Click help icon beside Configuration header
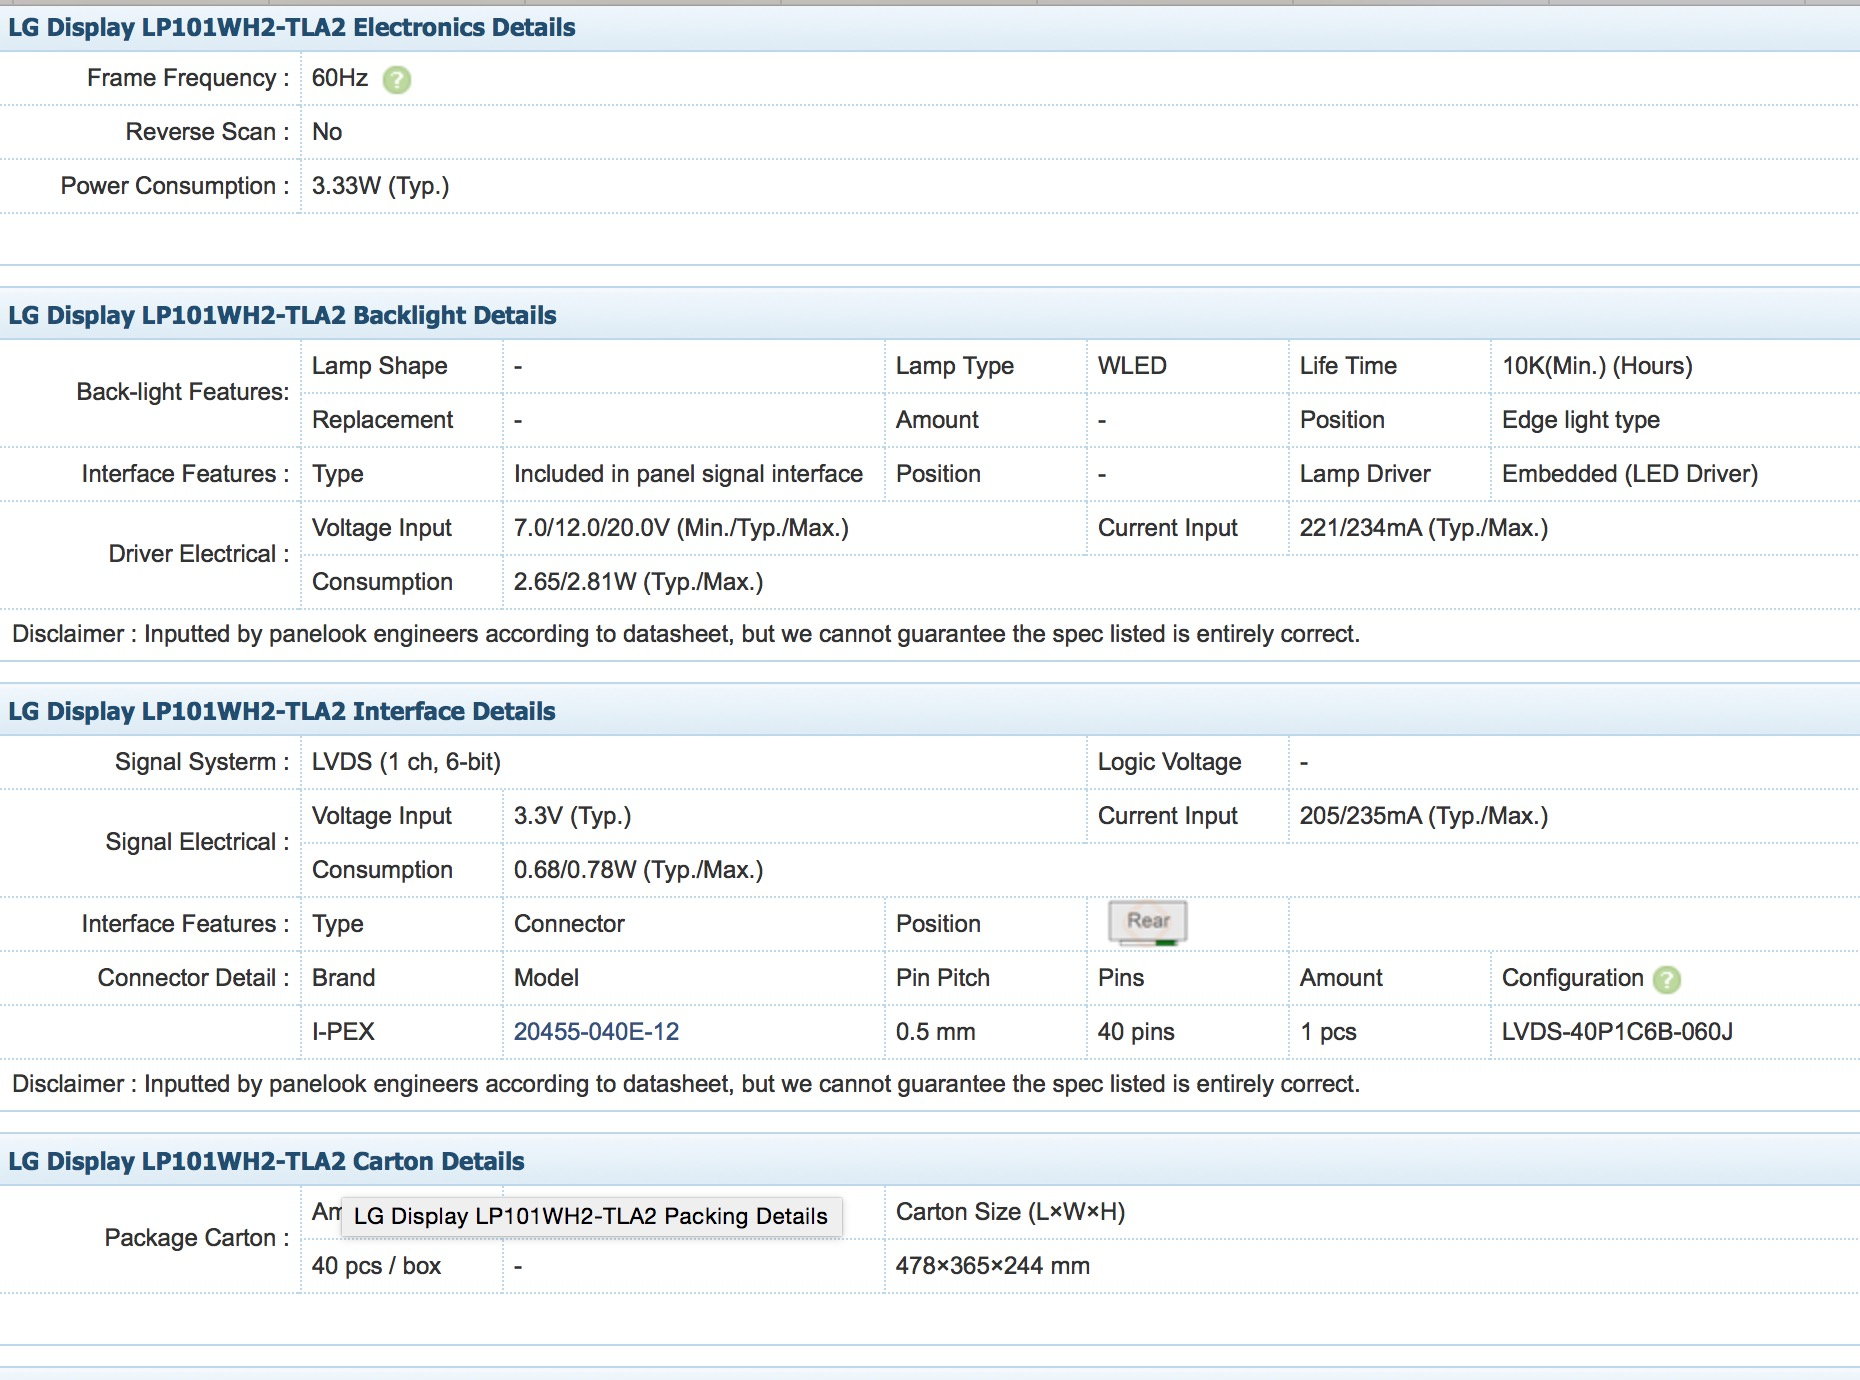The height and width of the screenshot is (1380, 1860). [1667, 979]
